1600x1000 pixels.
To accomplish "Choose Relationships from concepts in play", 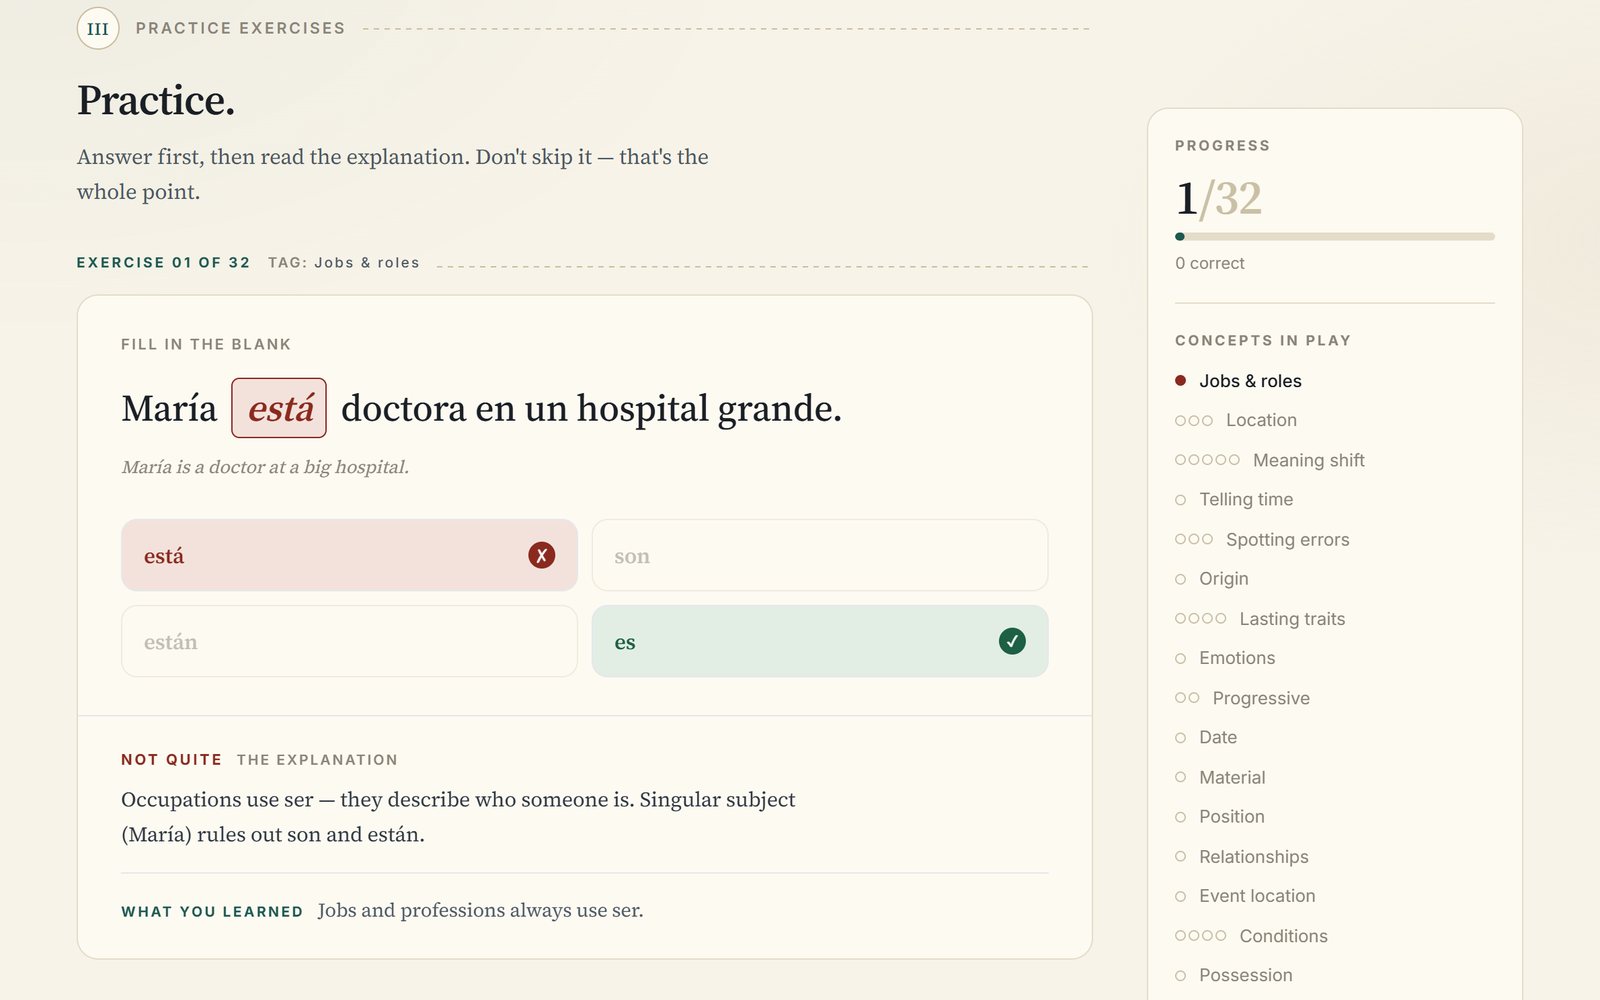I will pos(1242,857).
